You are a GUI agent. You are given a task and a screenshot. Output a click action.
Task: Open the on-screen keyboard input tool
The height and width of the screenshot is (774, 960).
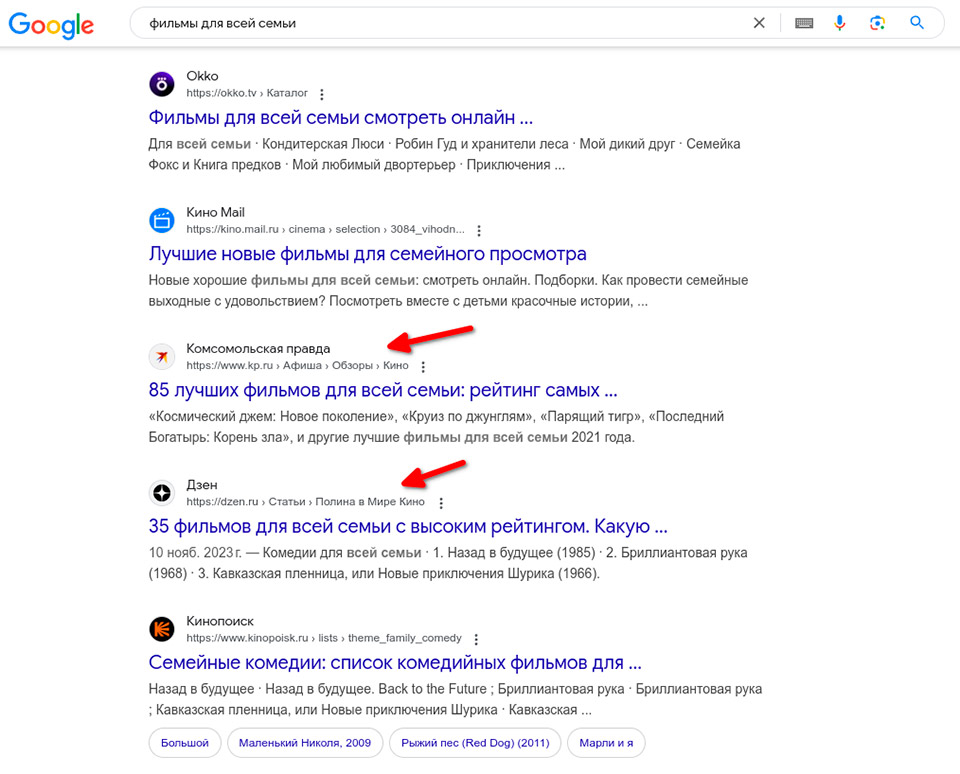point(804,23)
